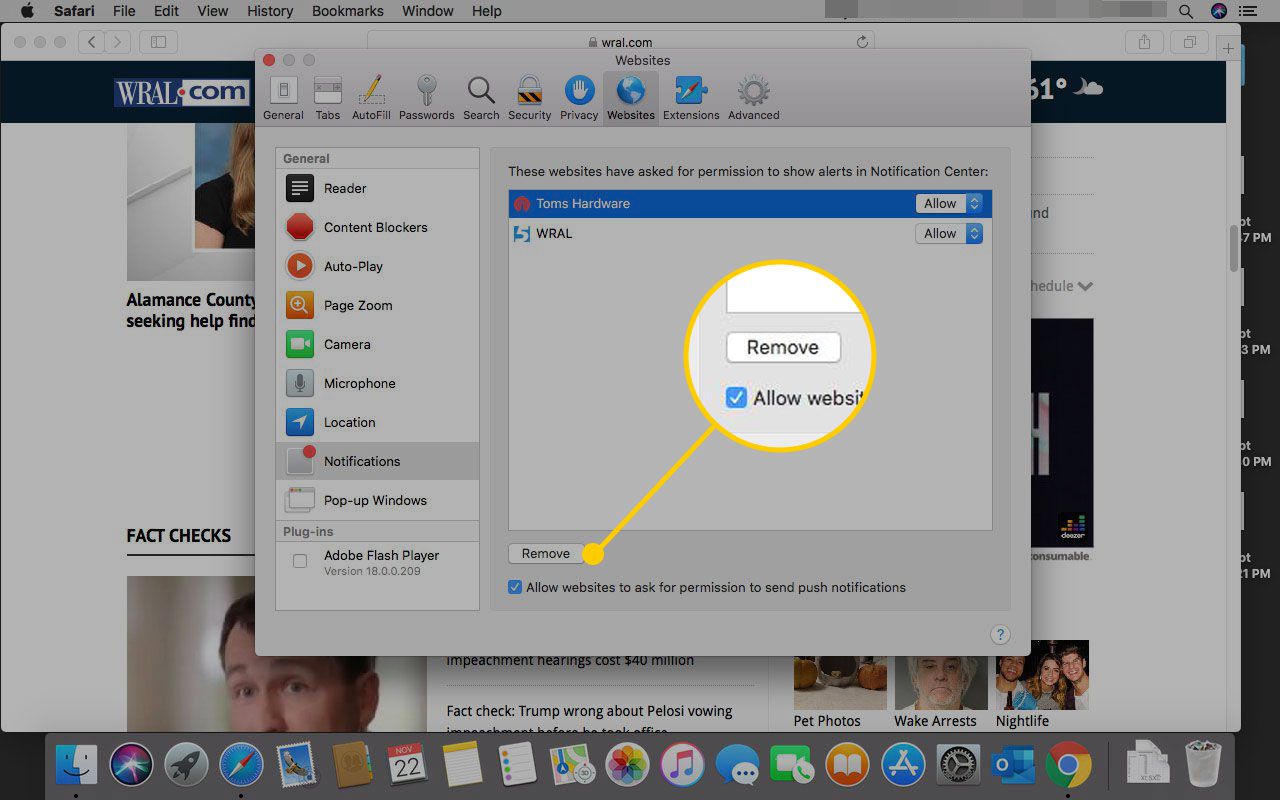The image size is (1280, 800).
Task: Click the WRAL.com logo
Action: [181, 93]
